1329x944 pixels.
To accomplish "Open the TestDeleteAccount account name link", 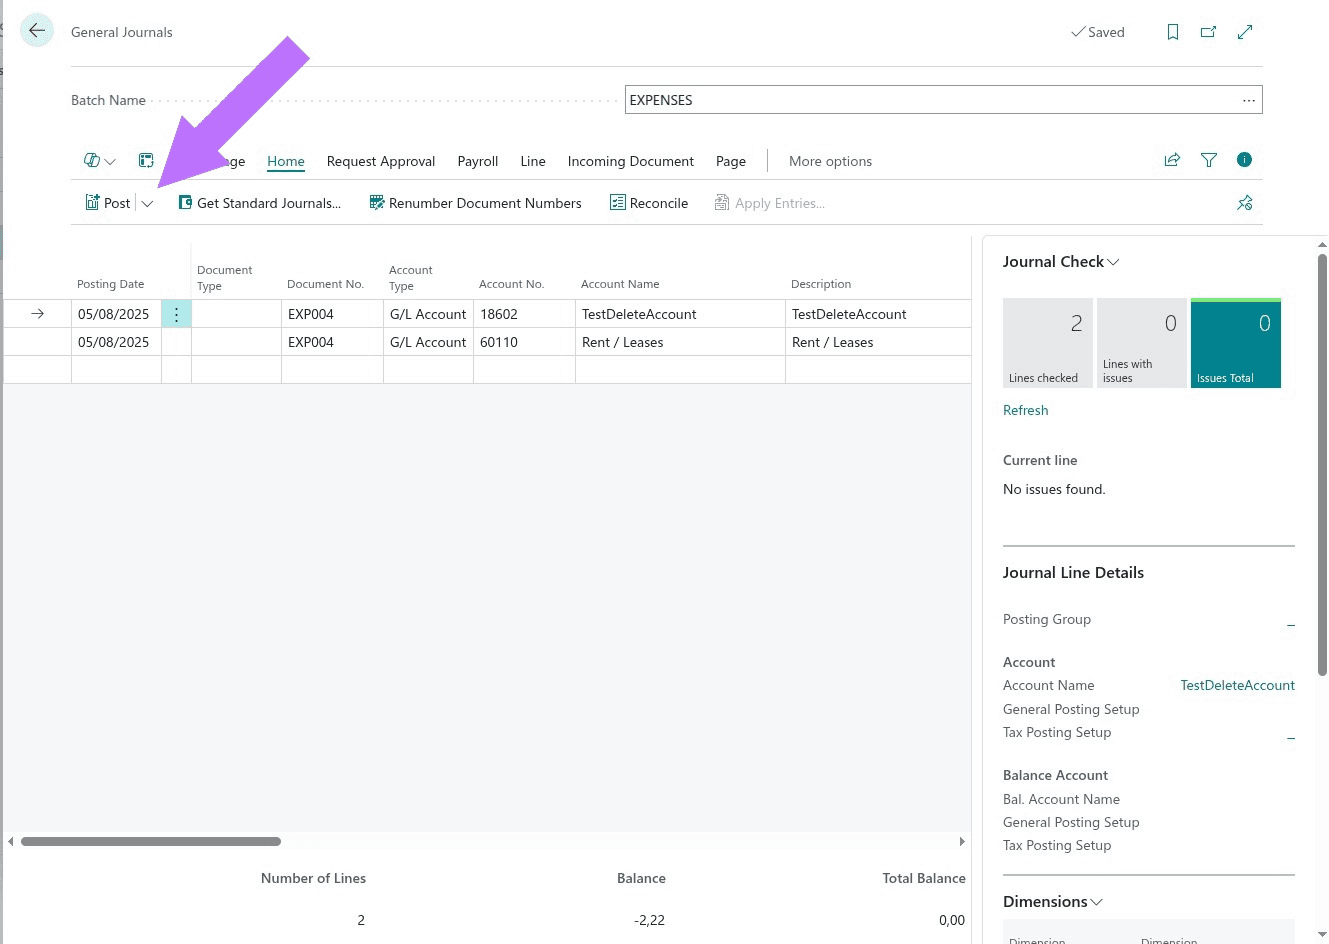I will 1237,685.
